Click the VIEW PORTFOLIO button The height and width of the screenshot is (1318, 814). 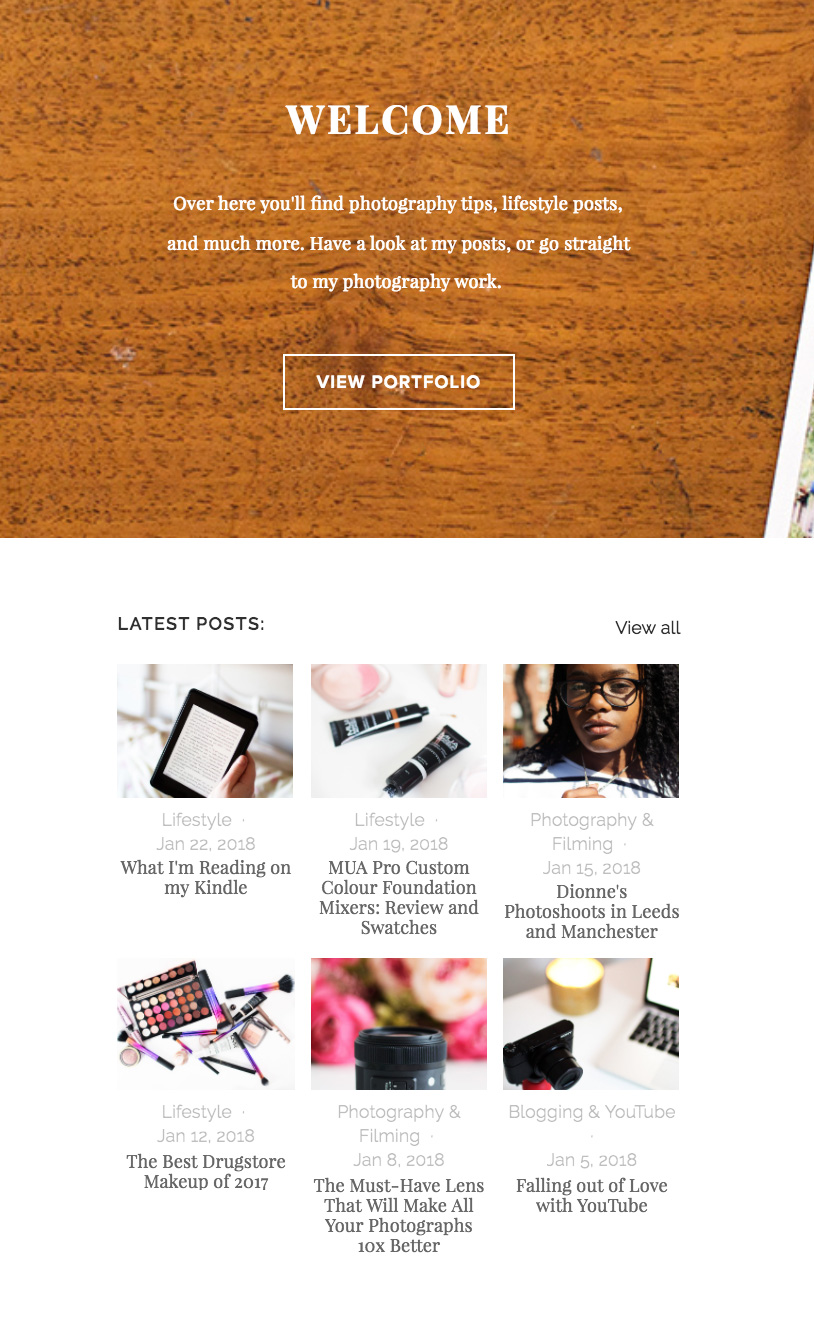[x=399, y=382]
